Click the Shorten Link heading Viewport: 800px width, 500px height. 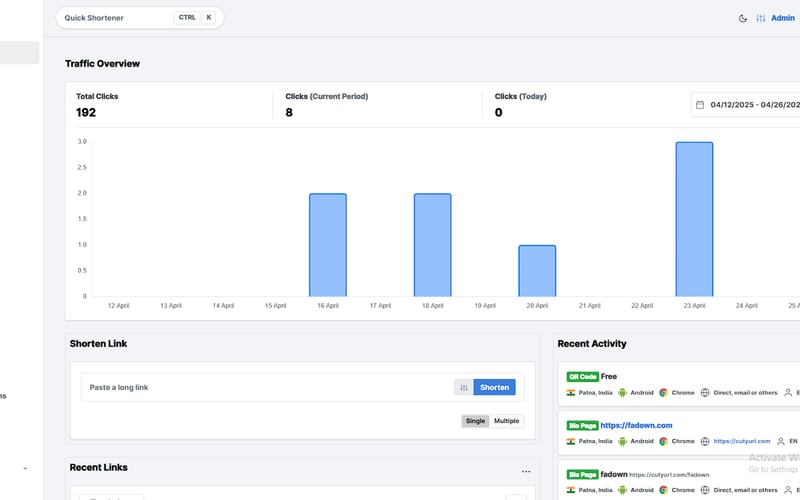(98, 344)
